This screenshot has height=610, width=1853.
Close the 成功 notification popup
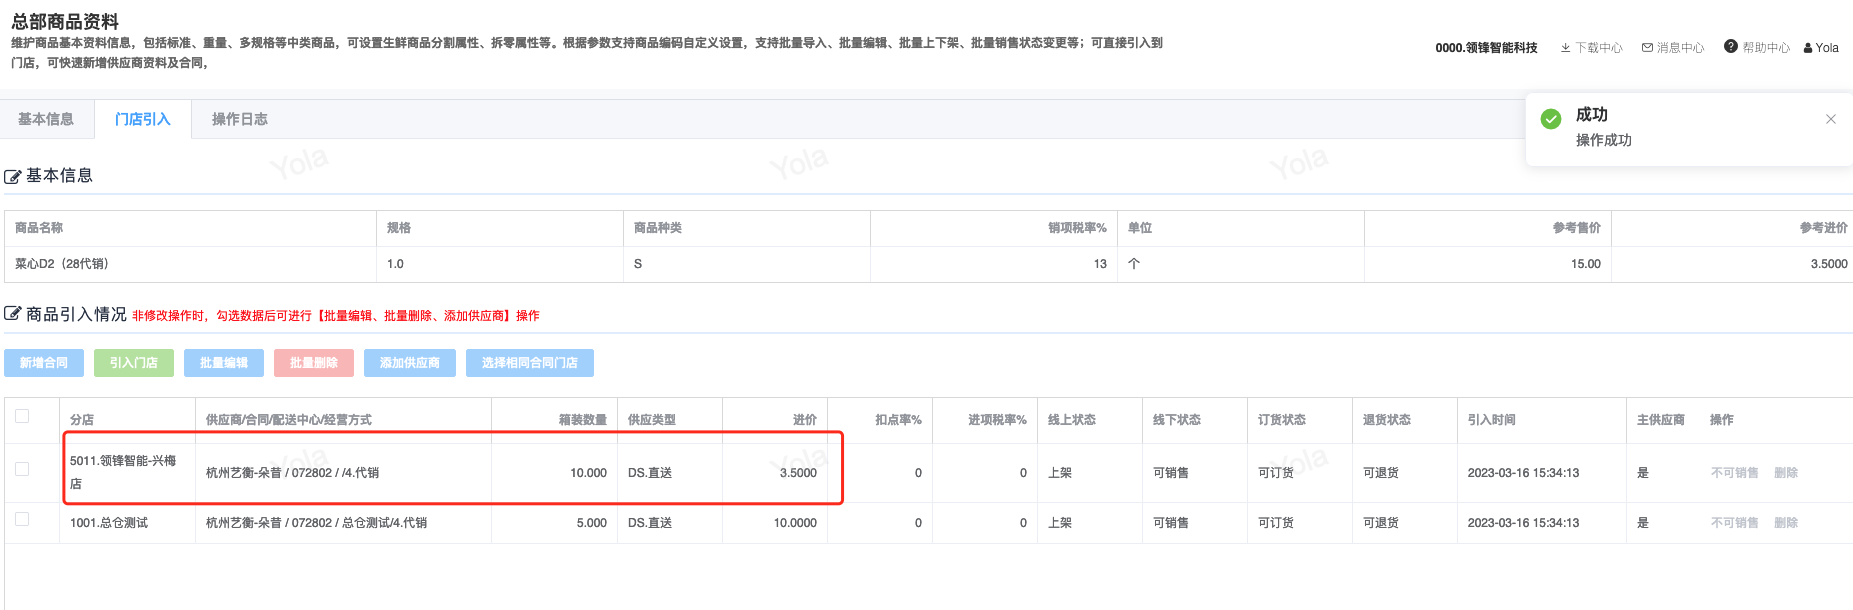1831,119
